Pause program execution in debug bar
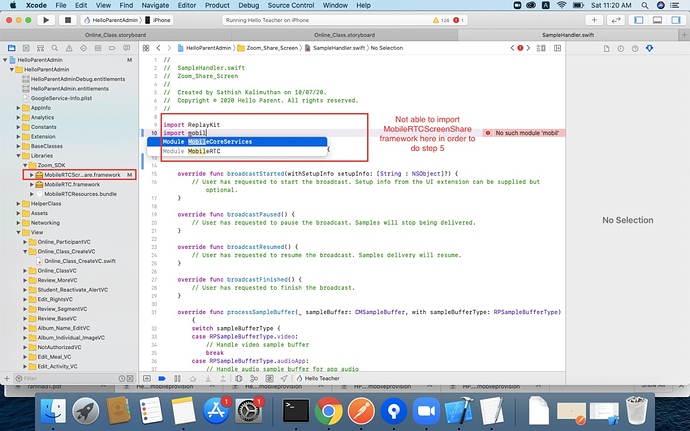This screenshot has height=431, width=690. point(177,378)
